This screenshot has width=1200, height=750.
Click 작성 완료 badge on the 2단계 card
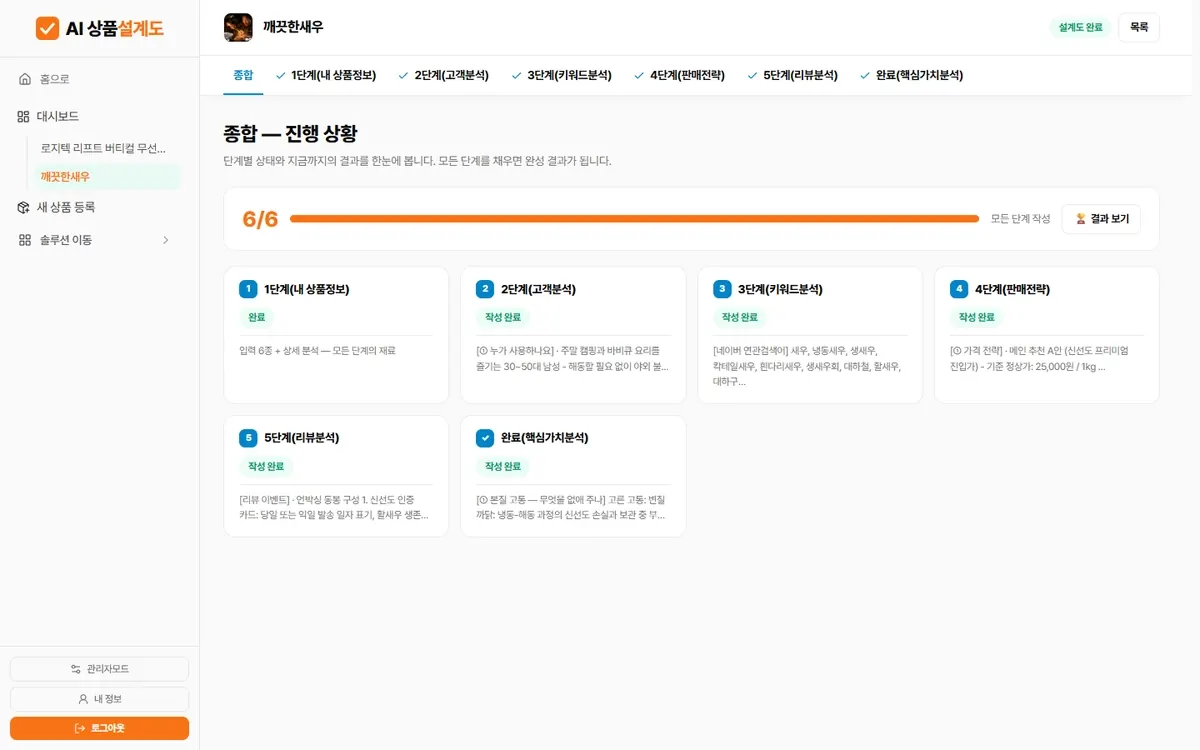point(503,317)
